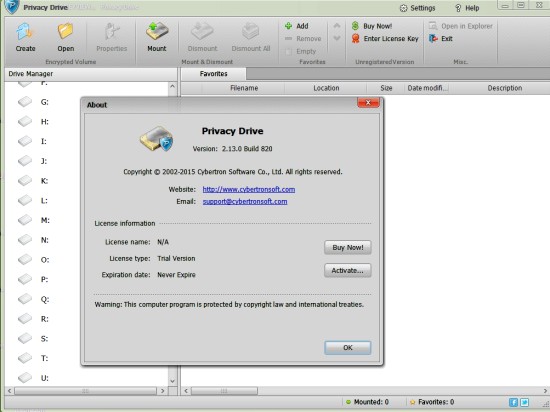Image resolution: width=550 pixels, height=412 pixels.
Task: Select the Mount drive icon
Action: pyautogui.click(x=157, y=37)
